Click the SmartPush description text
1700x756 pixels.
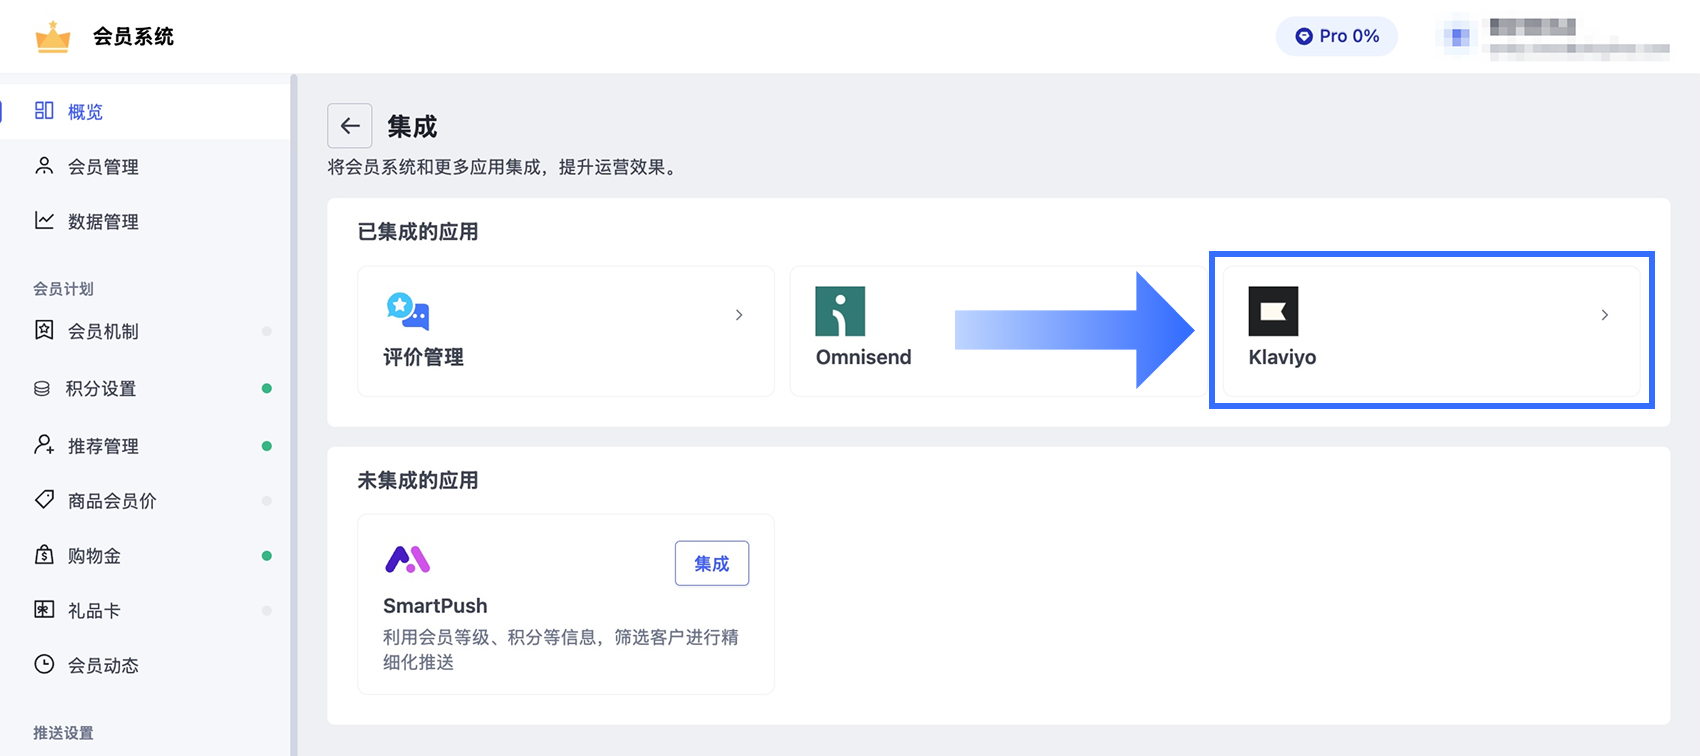coord(560,649)
